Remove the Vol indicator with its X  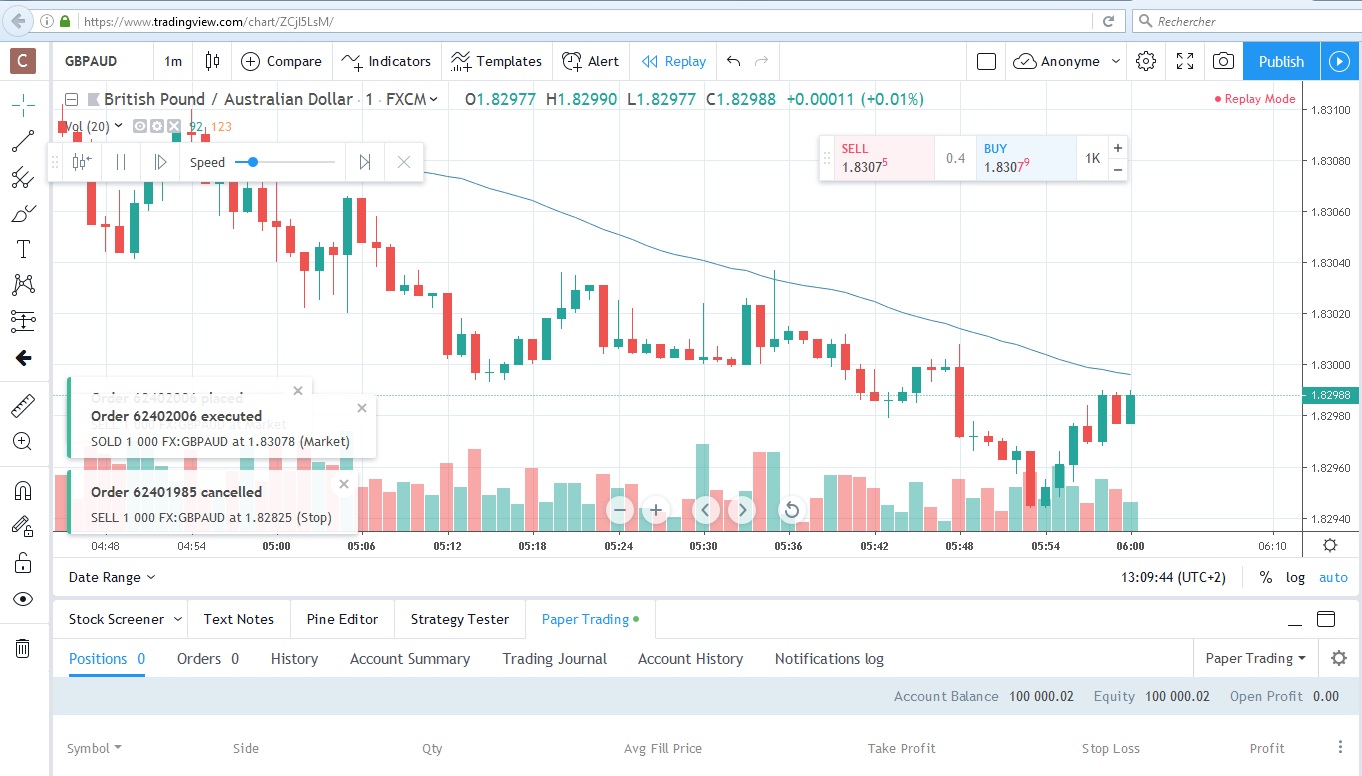click(x=174, y=126)
